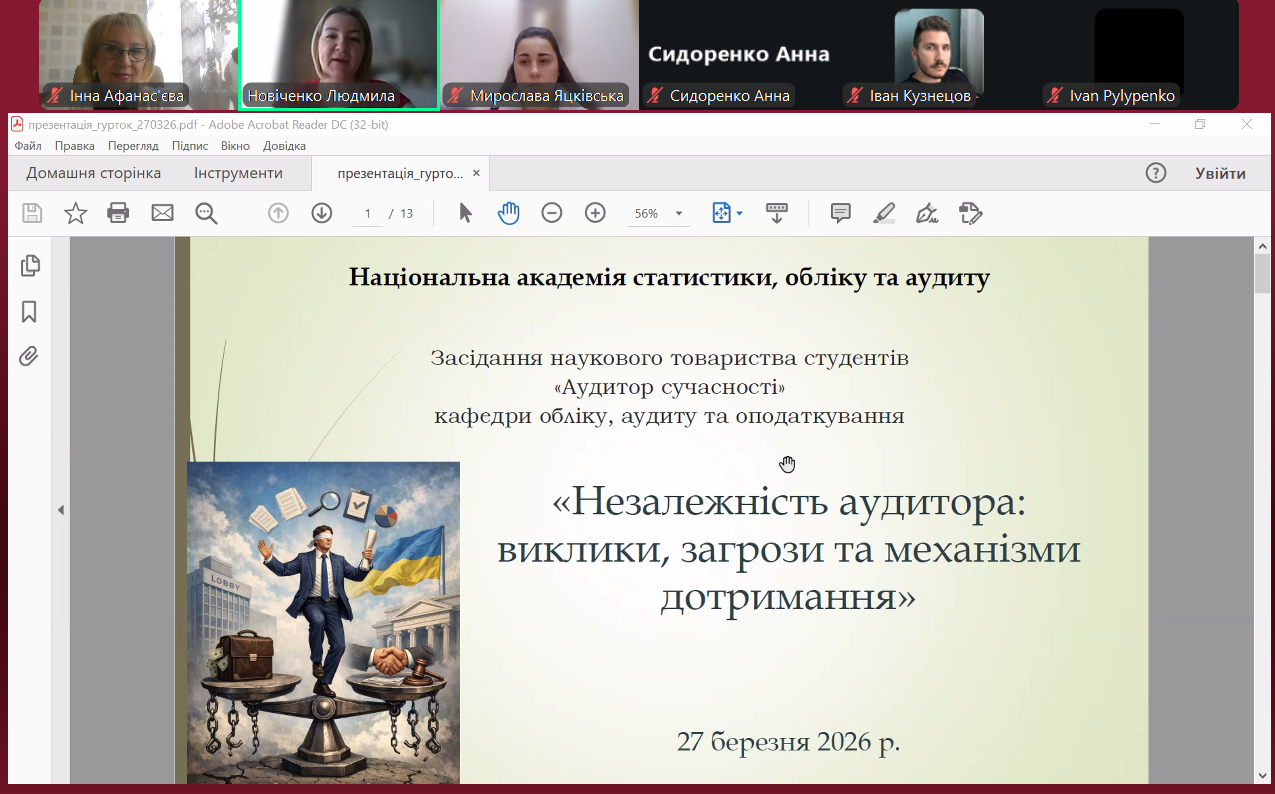Click the page number input field
This screenshot has height=794, width=1275.
tap(368, 214)
